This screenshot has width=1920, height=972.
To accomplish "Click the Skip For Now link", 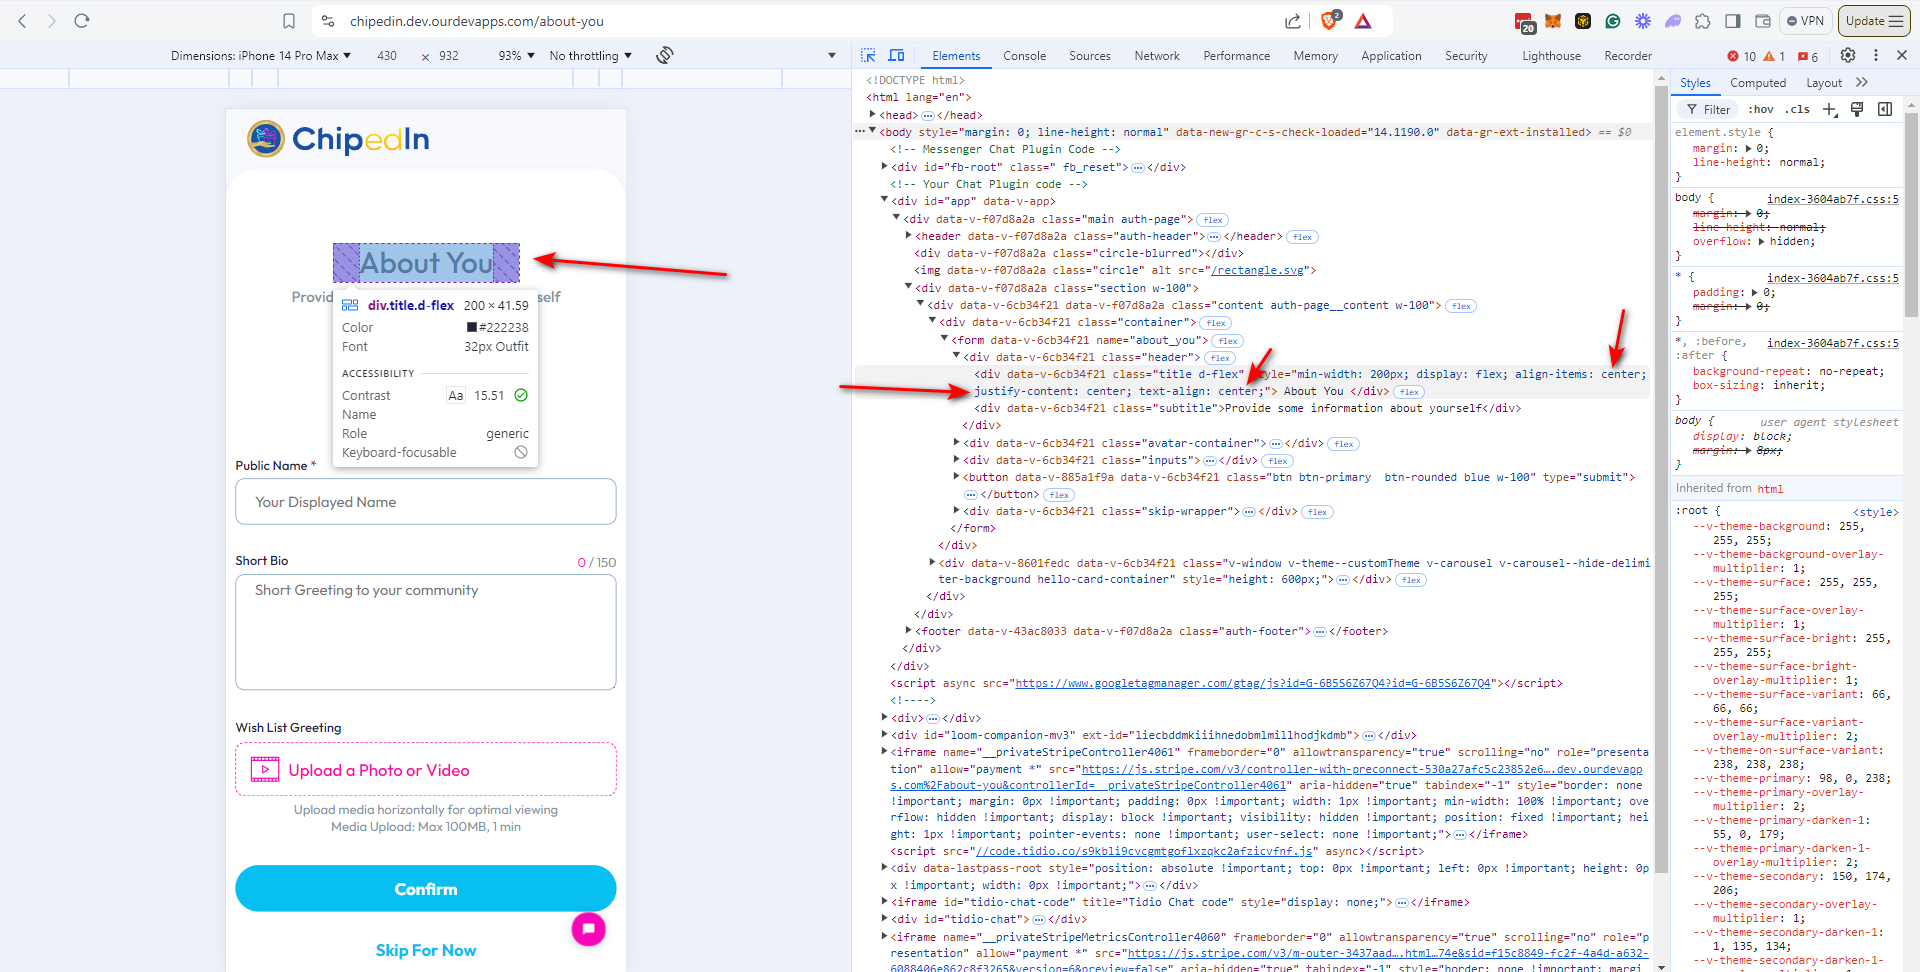I will coord(426,950).
